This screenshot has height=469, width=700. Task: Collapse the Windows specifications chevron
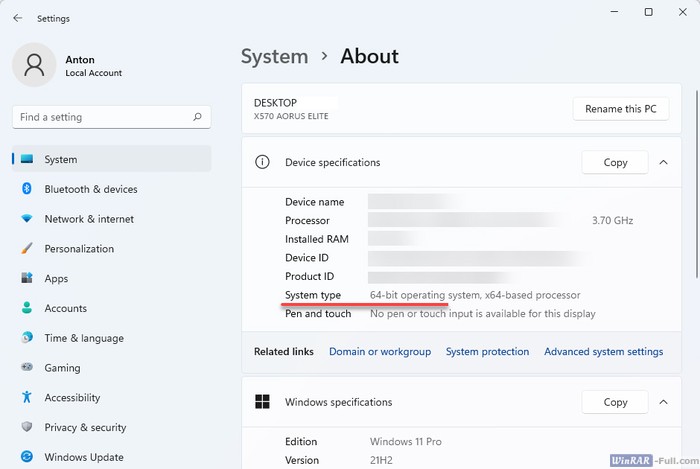click(663, 402)
